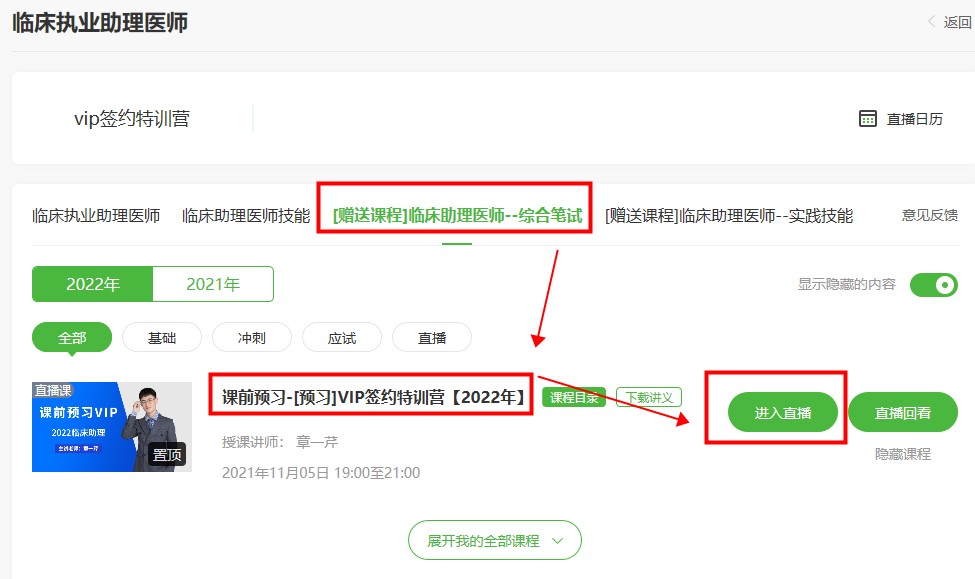
Task: Click the 置顶 pin badge on thumbnail
Action: point(168,455)
